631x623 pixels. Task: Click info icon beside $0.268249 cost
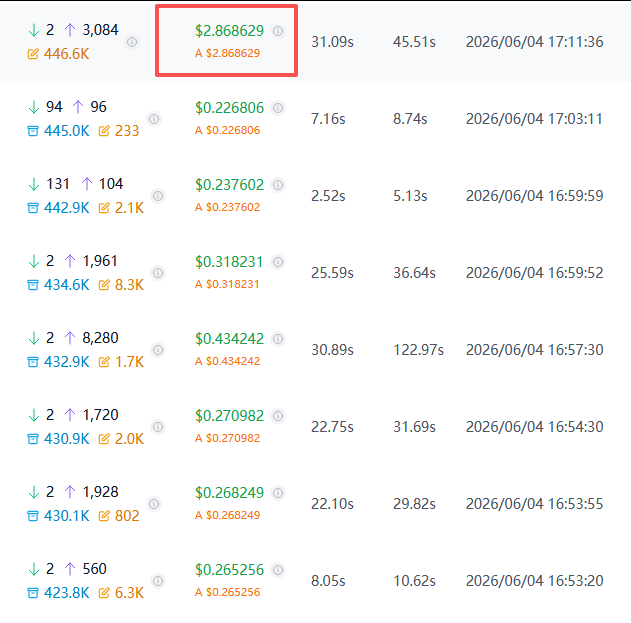coord(278,493)
